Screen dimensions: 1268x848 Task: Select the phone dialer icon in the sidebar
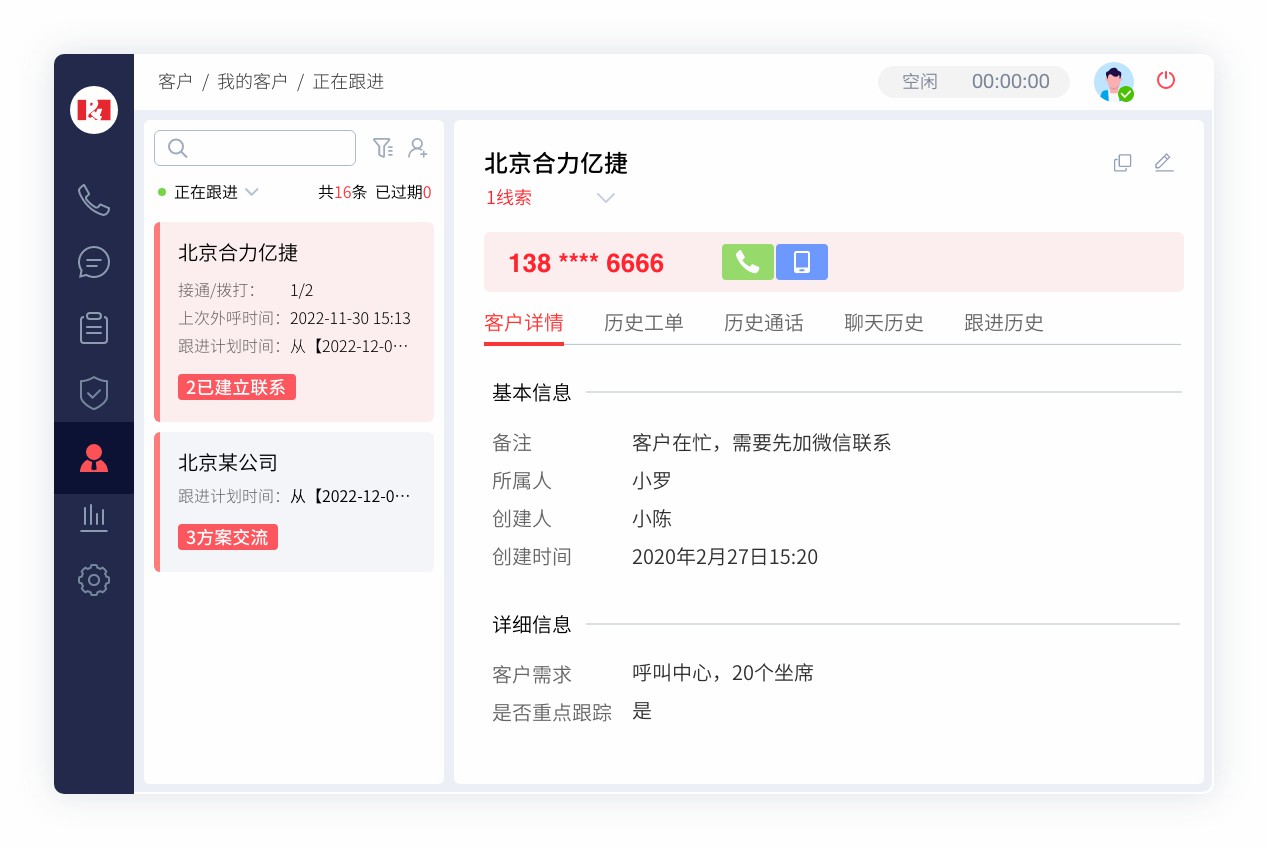coord(93,200)
